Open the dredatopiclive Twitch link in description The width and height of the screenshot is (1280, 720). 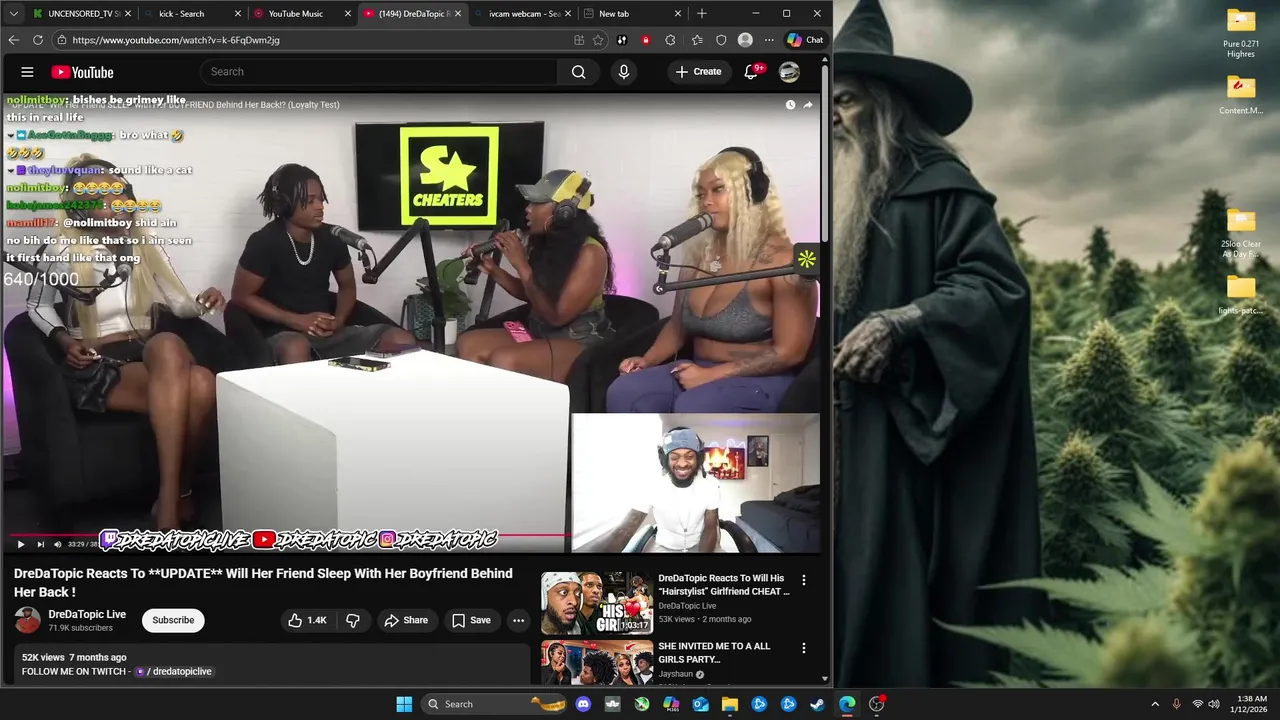[175, 671]
